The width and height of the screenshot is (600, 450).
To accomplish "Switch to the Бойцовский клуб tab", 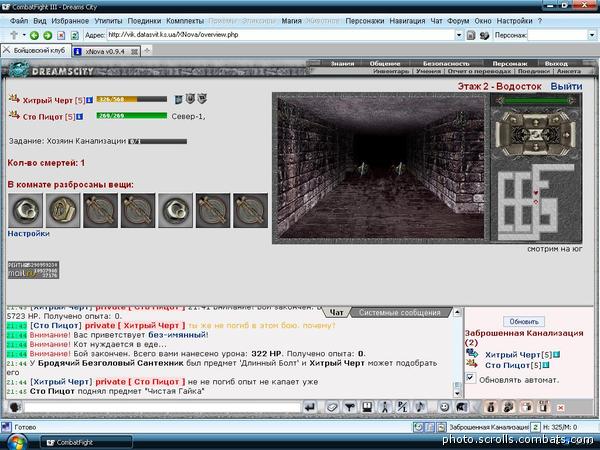I will (x=36, y=51).
